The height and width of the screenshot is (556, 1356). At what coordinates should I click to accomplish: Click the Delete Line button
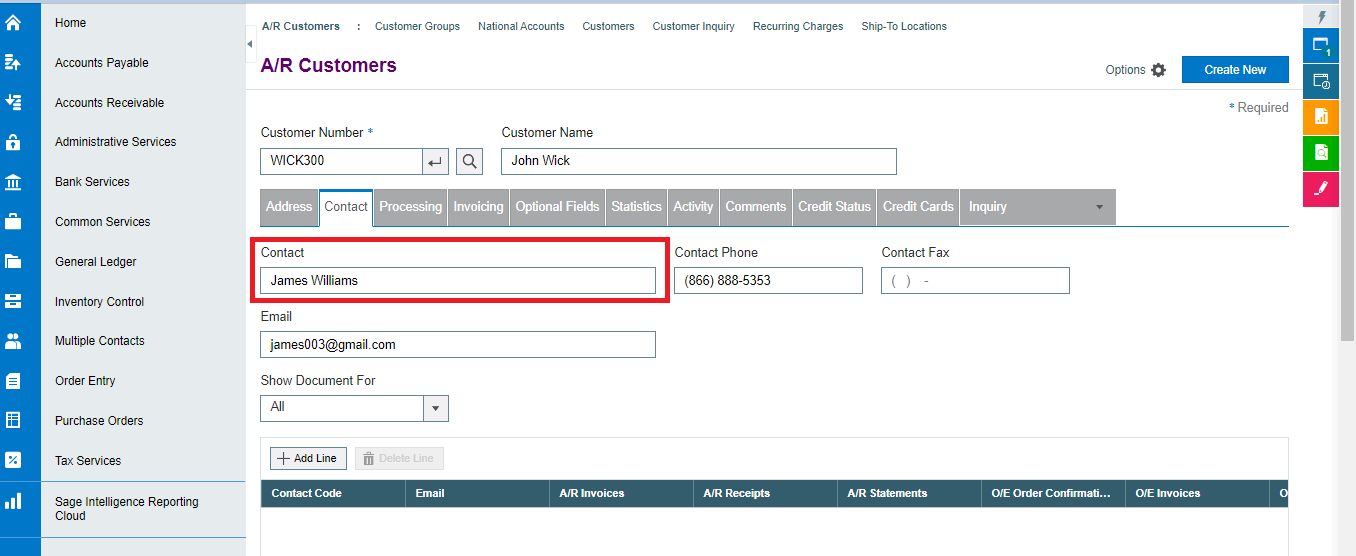pos(399,458)
